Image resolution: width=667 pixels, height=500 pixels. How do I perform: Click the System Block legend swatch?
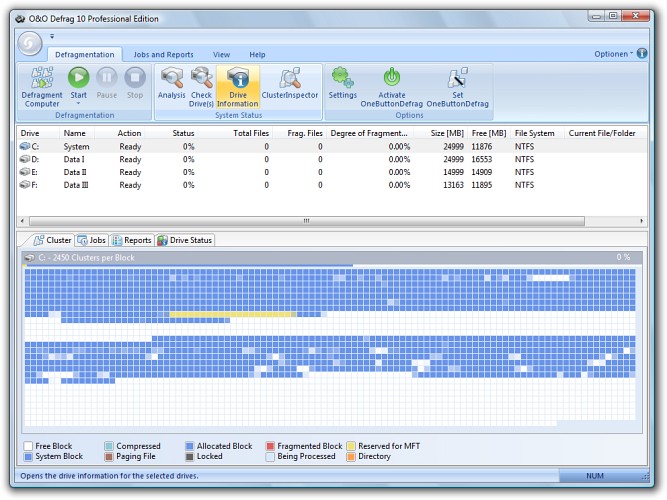click(29, 457)
